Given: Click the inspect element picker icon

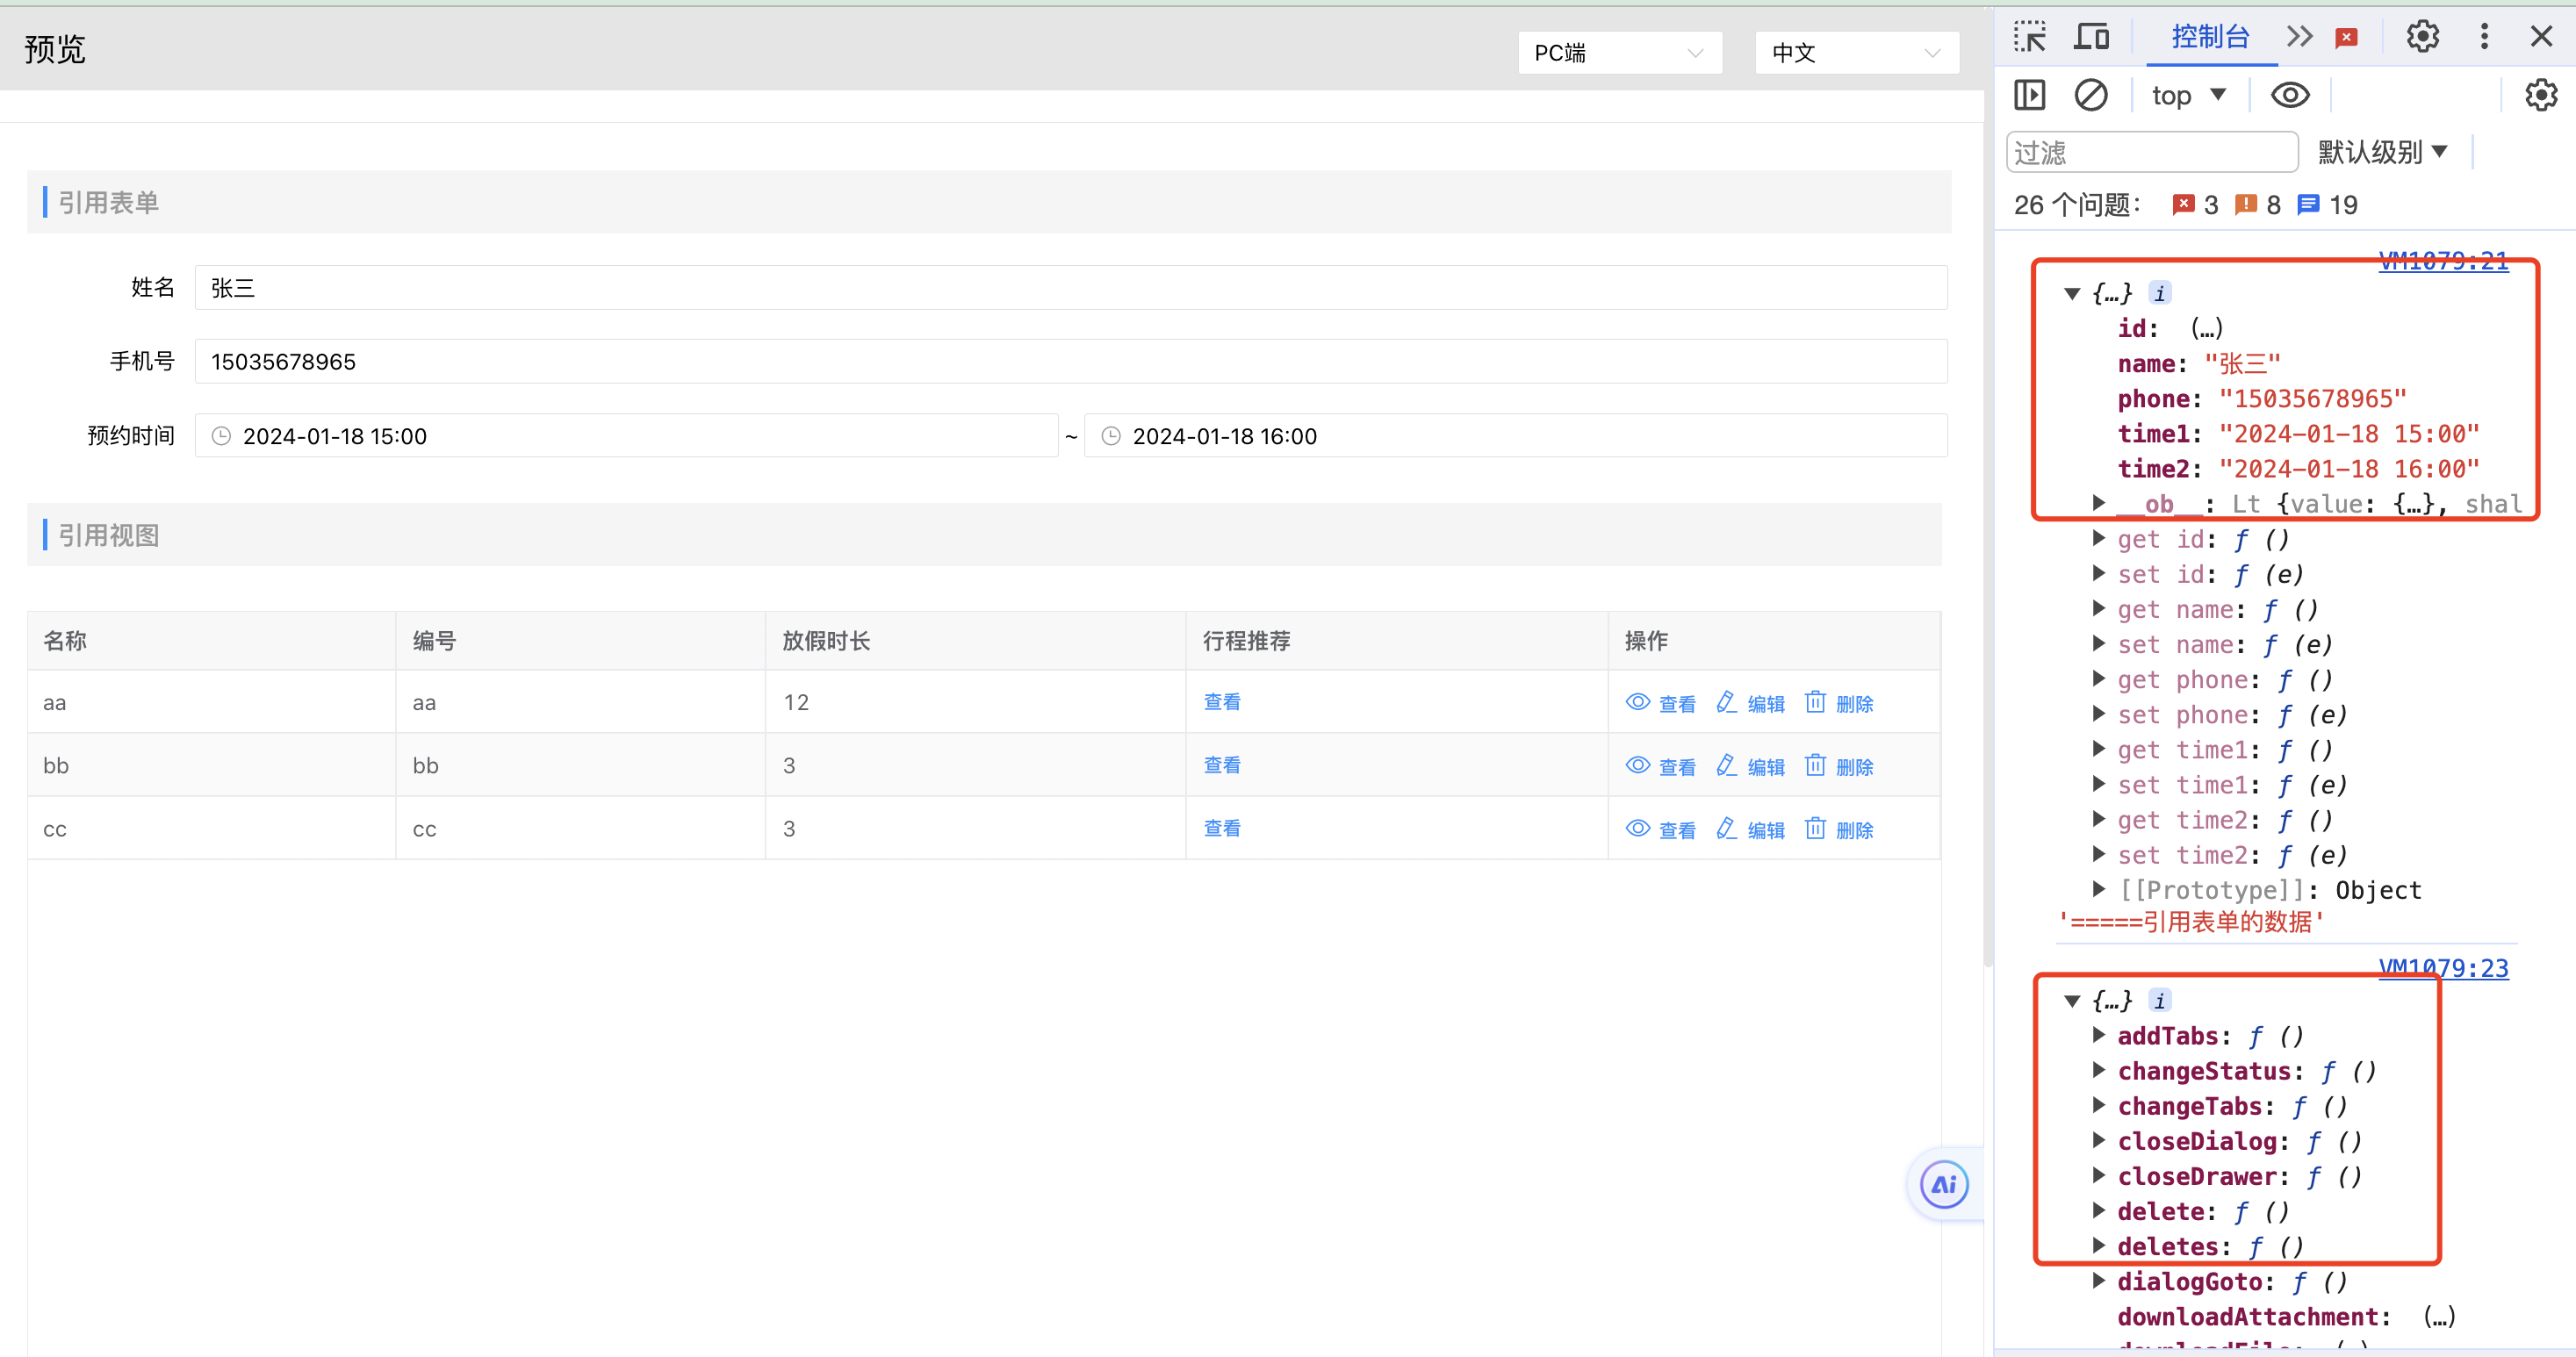Looking at the screenshot, I should pos(2030,37).
